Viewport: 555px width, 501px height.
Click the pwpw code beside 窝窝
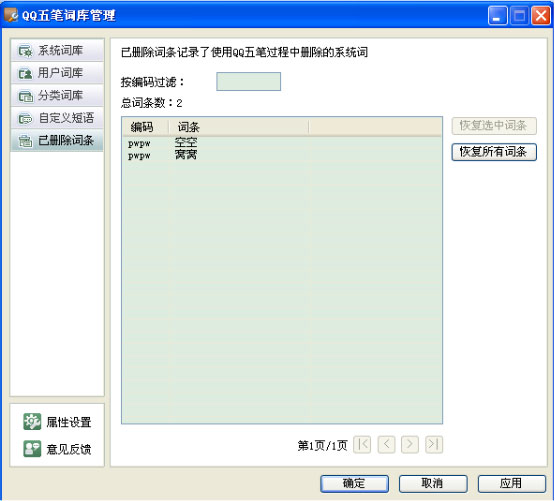[139, 156]
